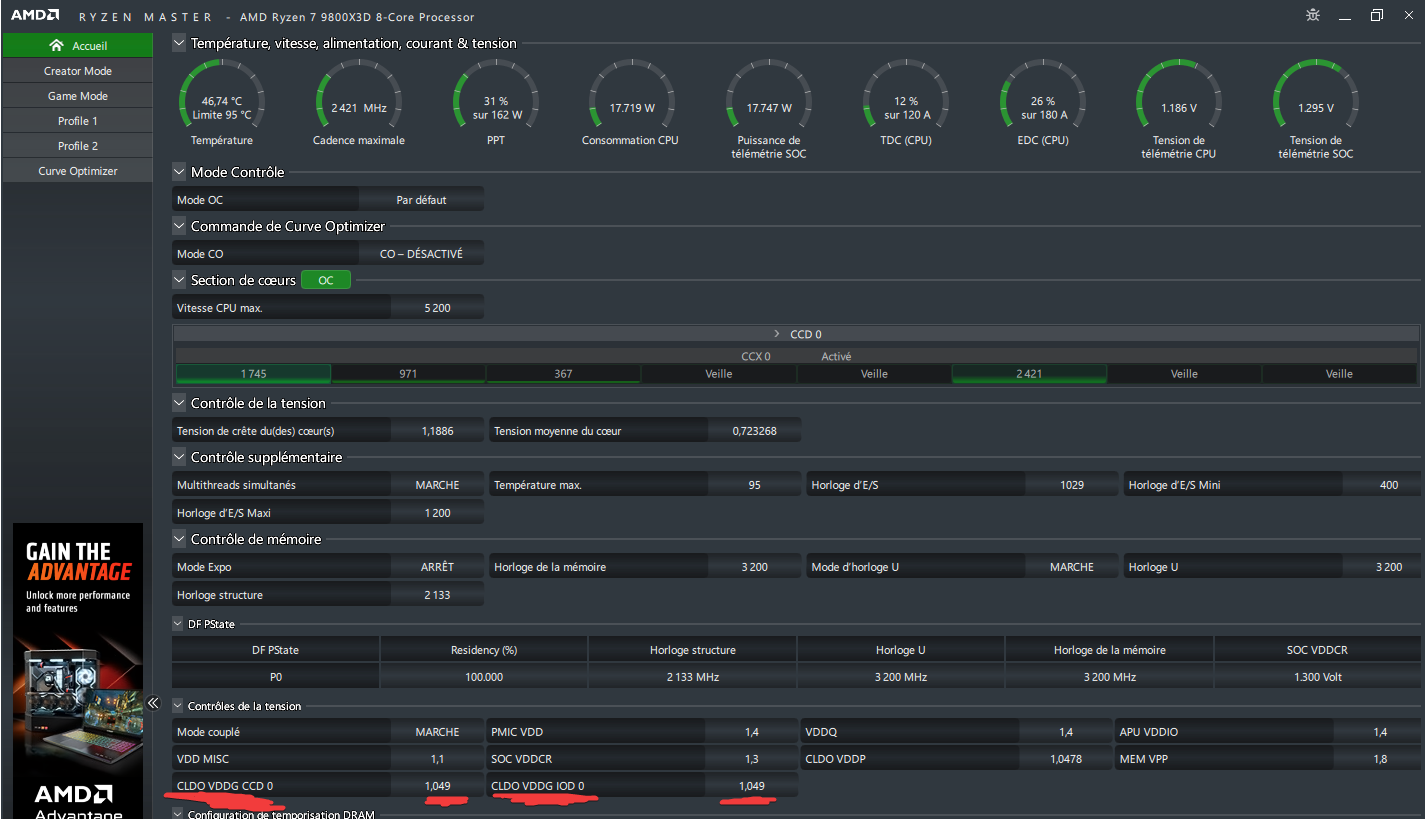Open the Game Mode profile tab

click(77, 96)
